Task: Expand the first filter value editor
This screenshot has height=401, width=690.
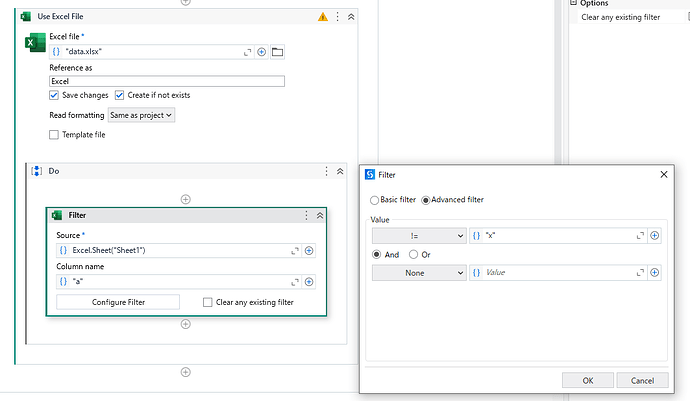Action: coord(640,236)
